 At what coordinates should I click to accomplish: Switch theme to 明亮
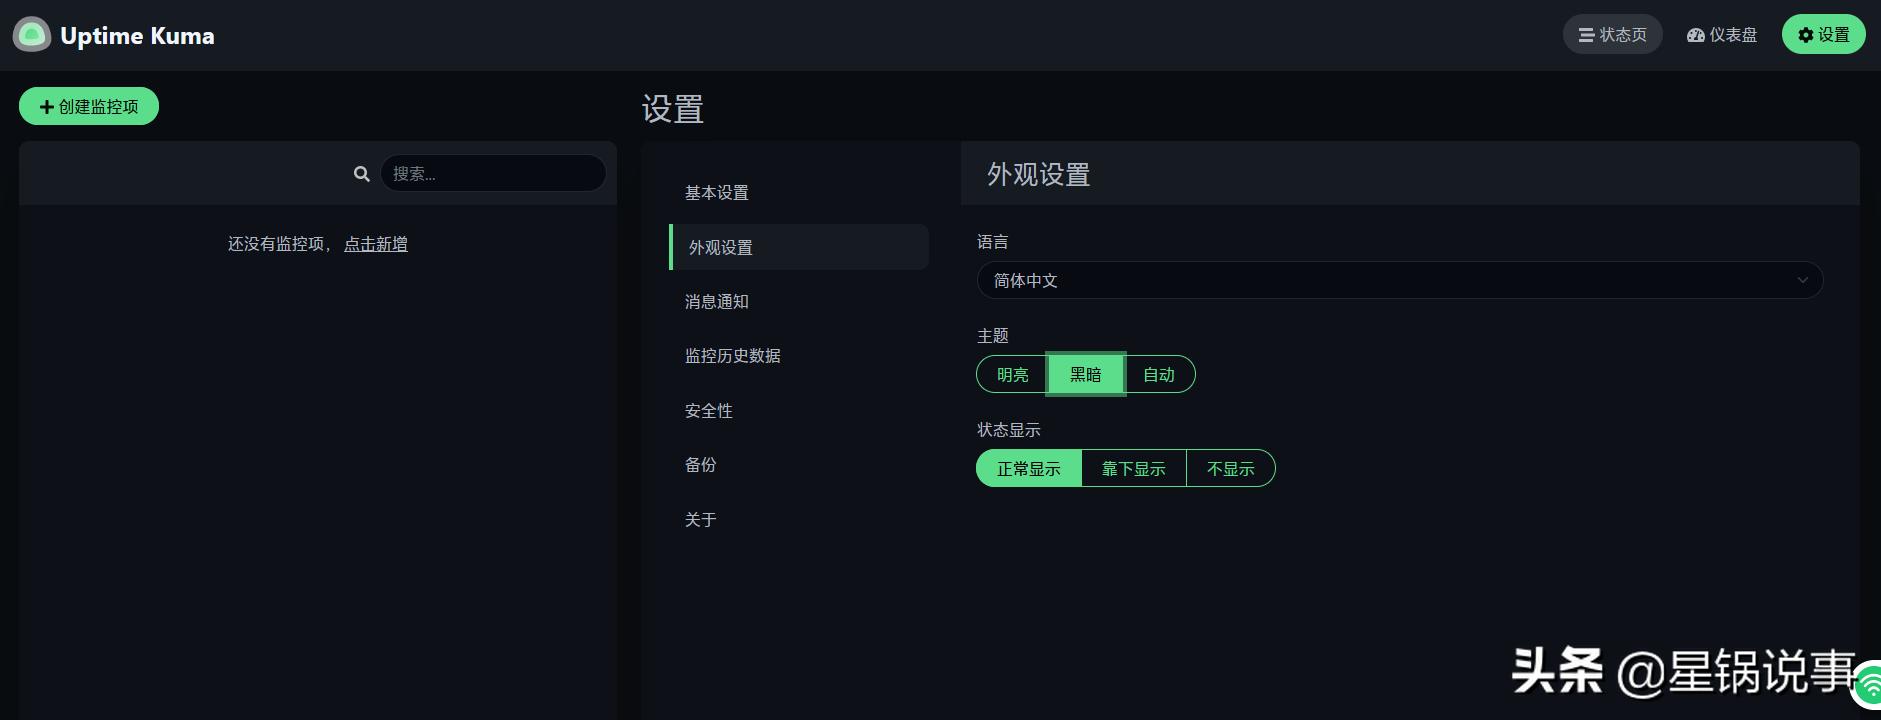coord(1011,374)
